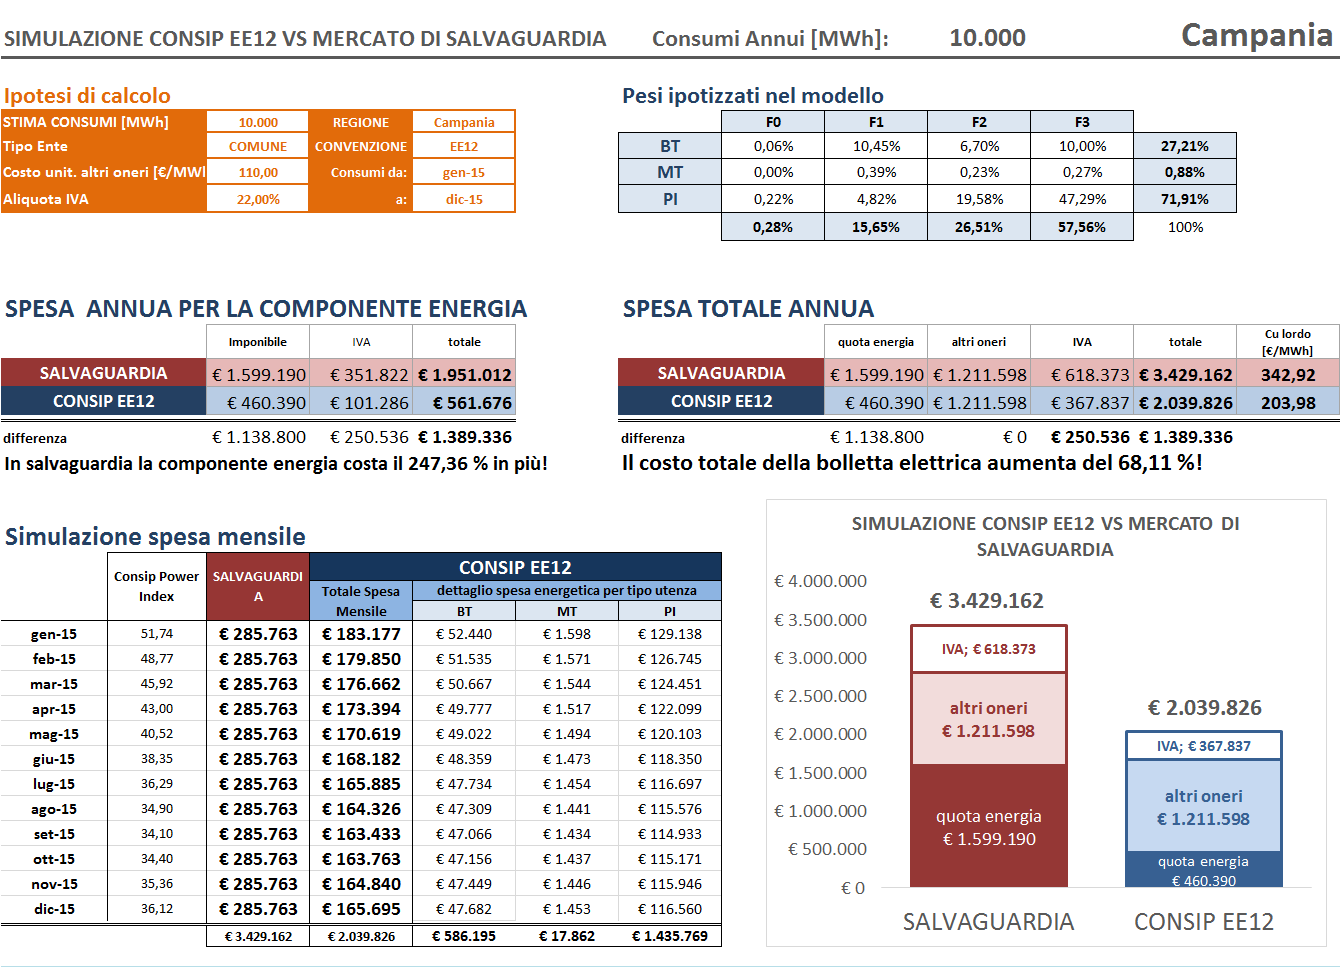Click ott-15 BT value € 47.156
This screenshot has width=1340, height=967.
point(464,859)
